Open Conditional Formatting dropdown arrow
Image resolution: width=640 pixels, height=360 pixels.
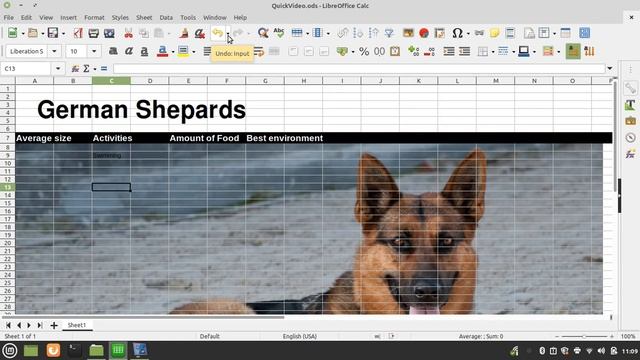(x=558, y=52)
